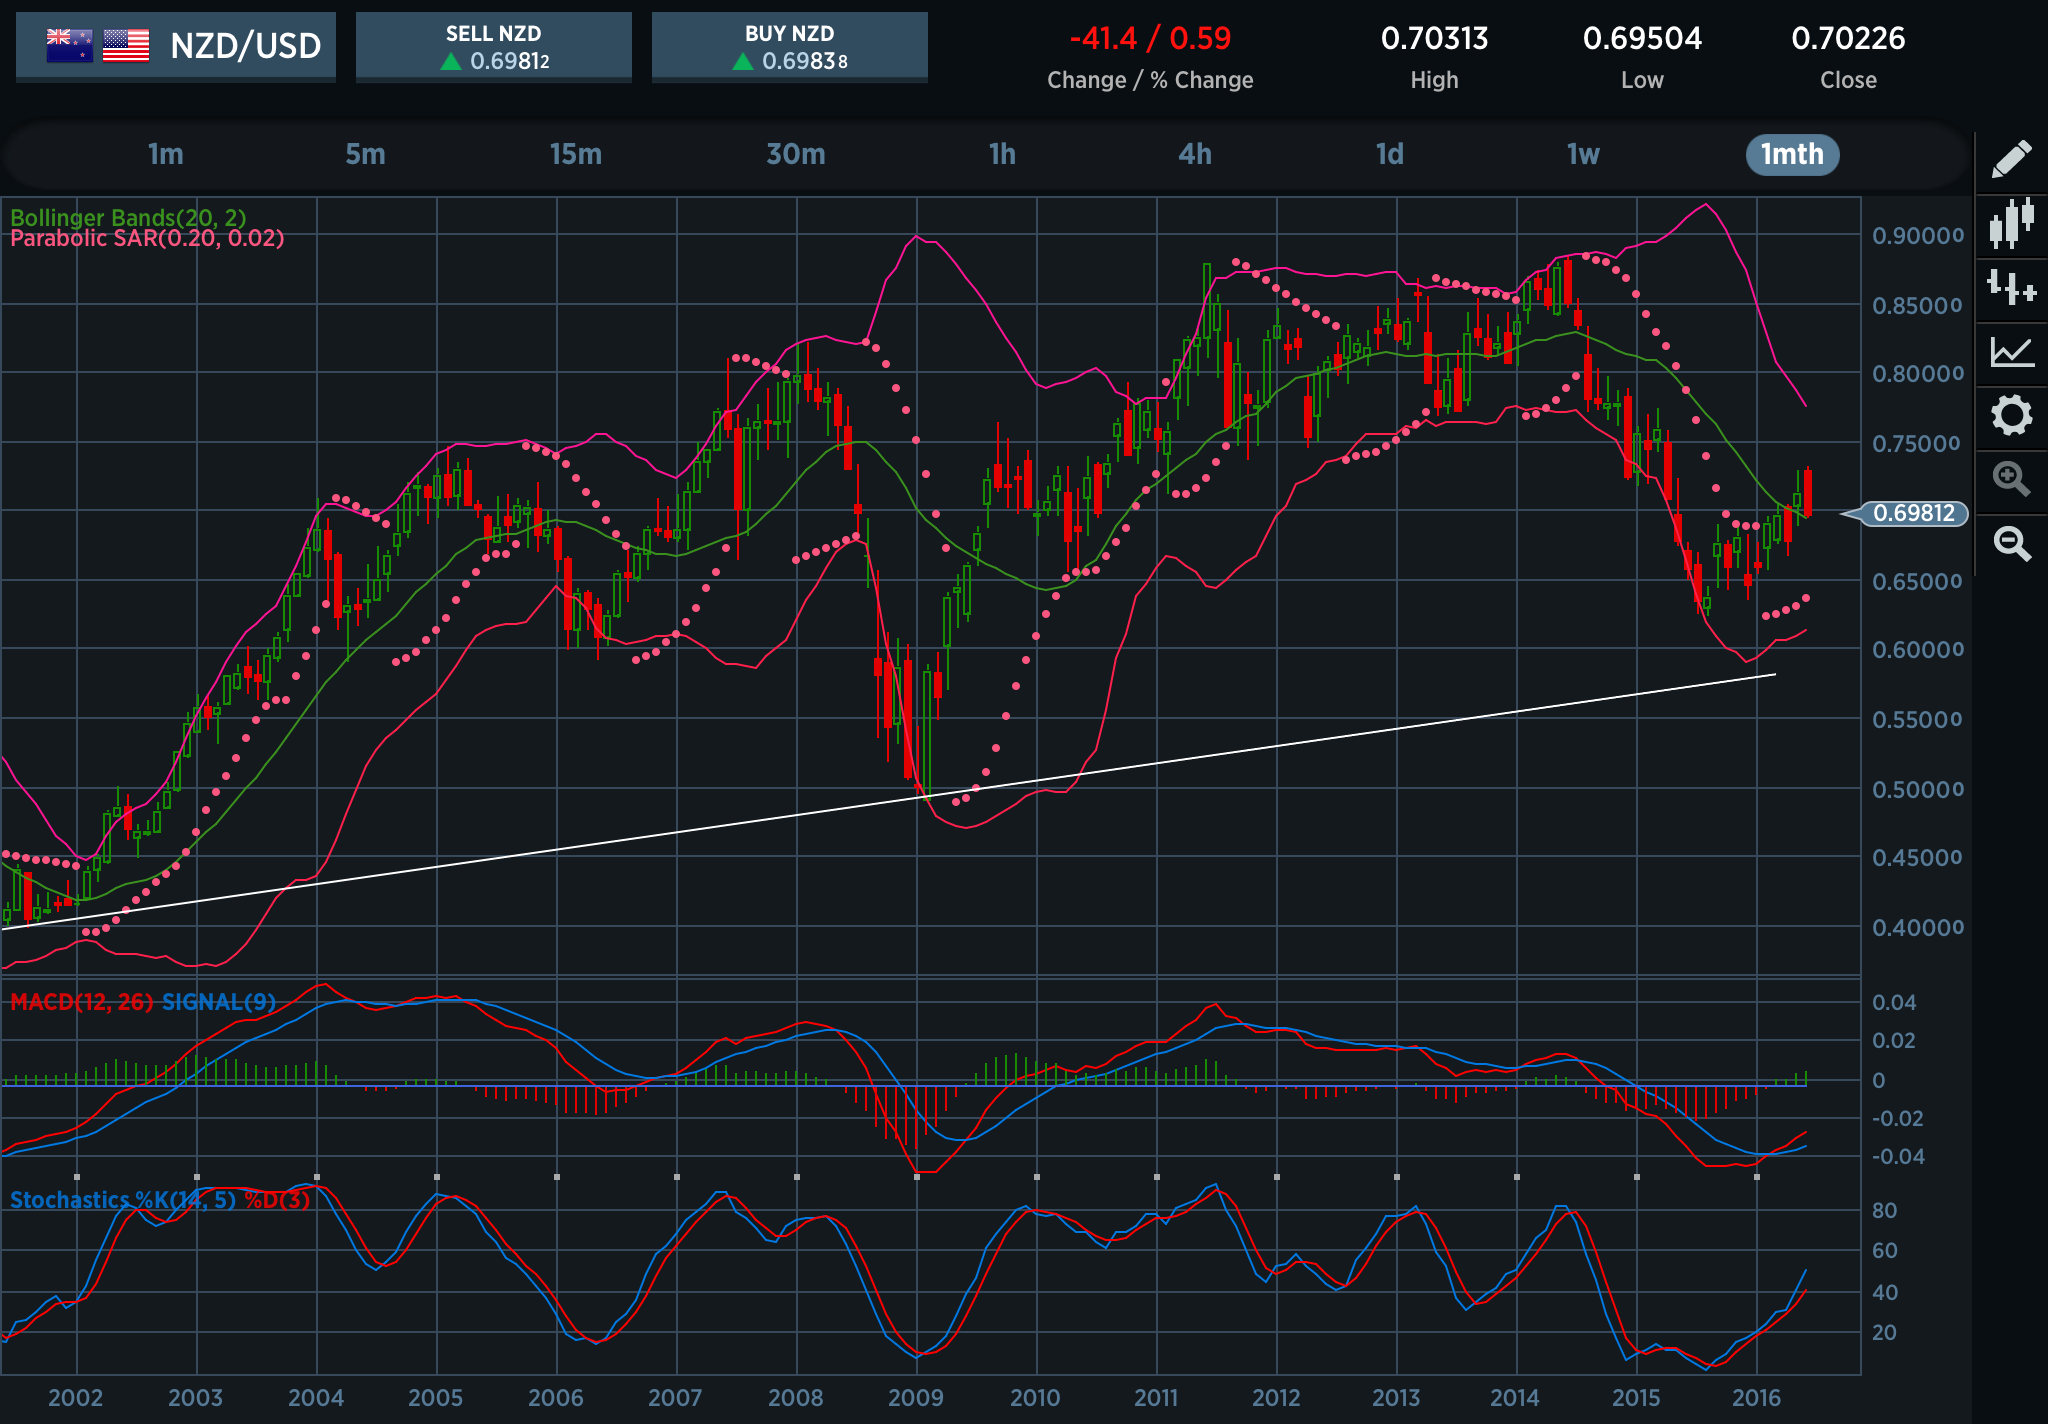Zoom out of the chart
This screenshot has height=1424, width=2048.
point(2011,543)
